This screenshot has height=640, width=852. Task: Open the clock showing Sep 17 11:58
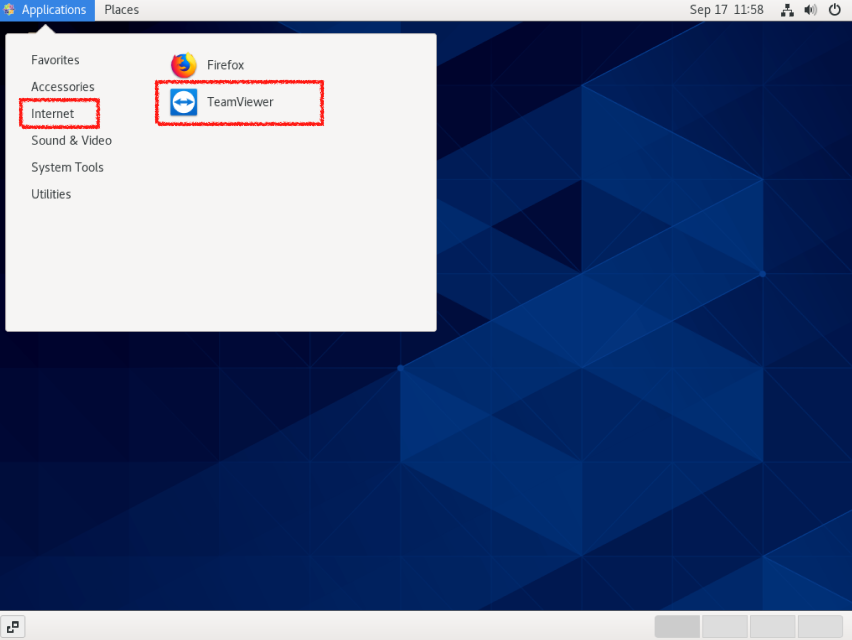click(x=726, y=10)
